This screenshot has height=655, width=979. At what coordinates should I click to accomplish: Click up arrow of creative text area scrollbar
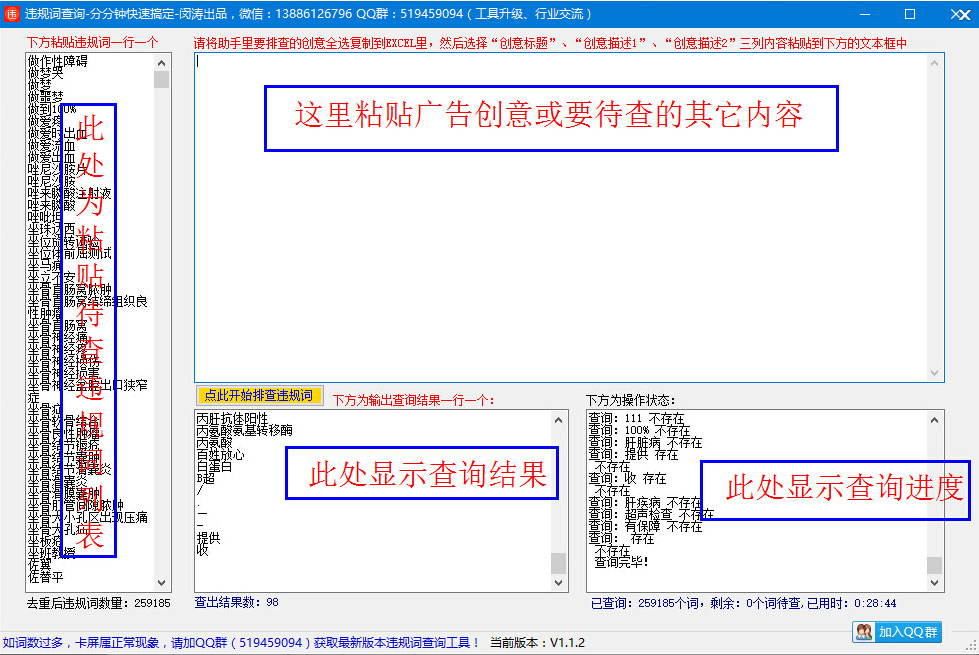pos(935,62)
